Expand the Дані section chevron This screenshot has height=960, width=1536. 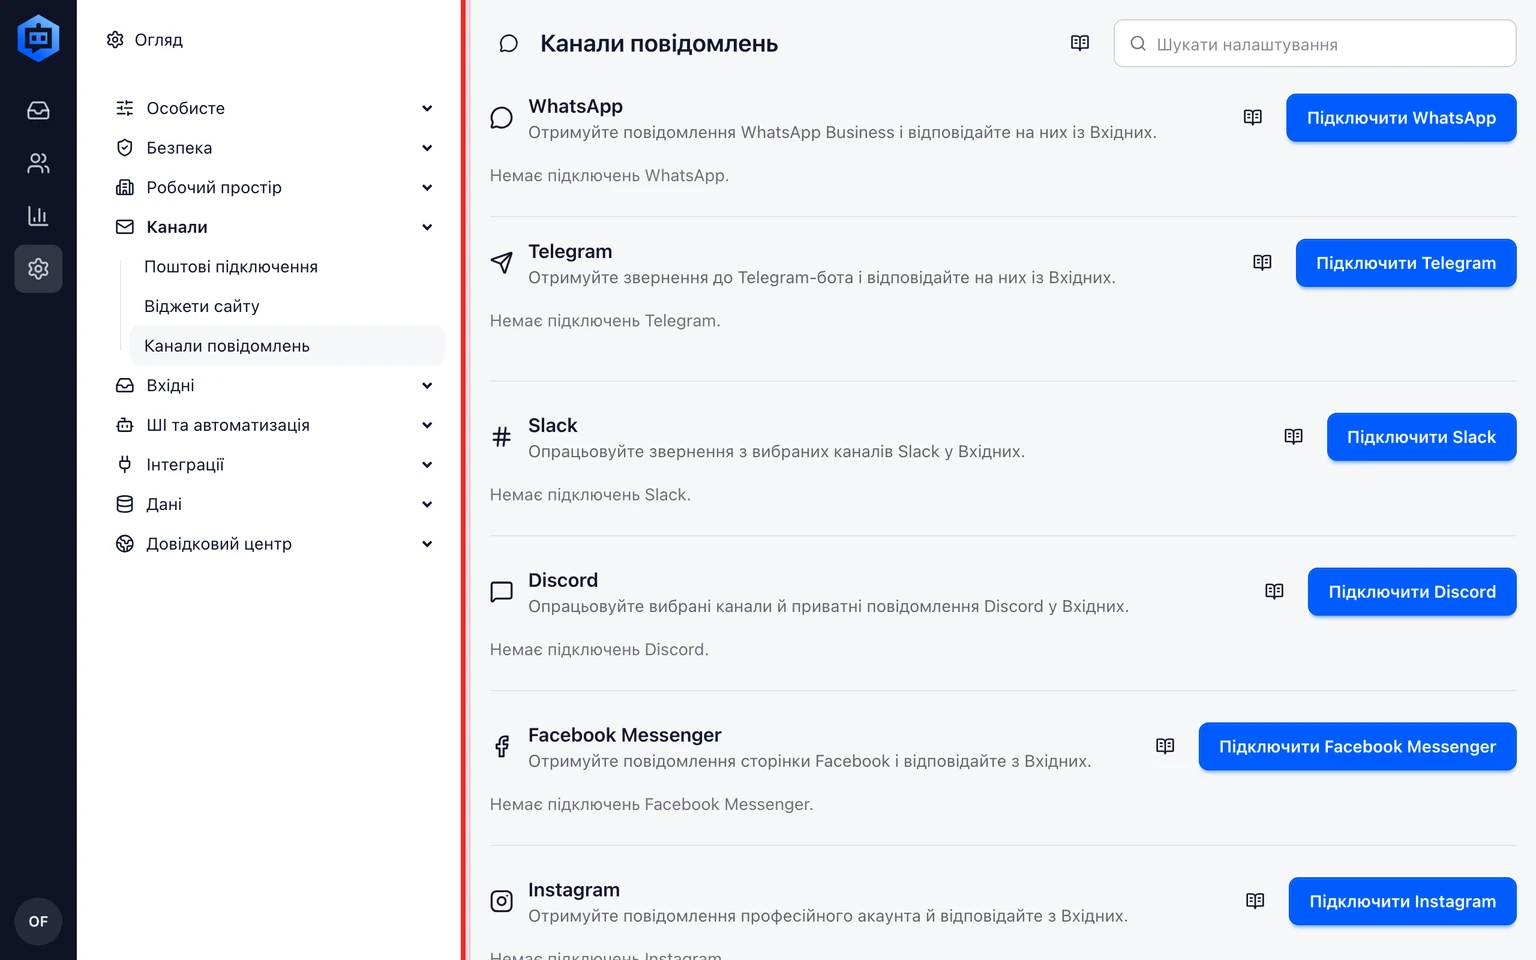427,504
